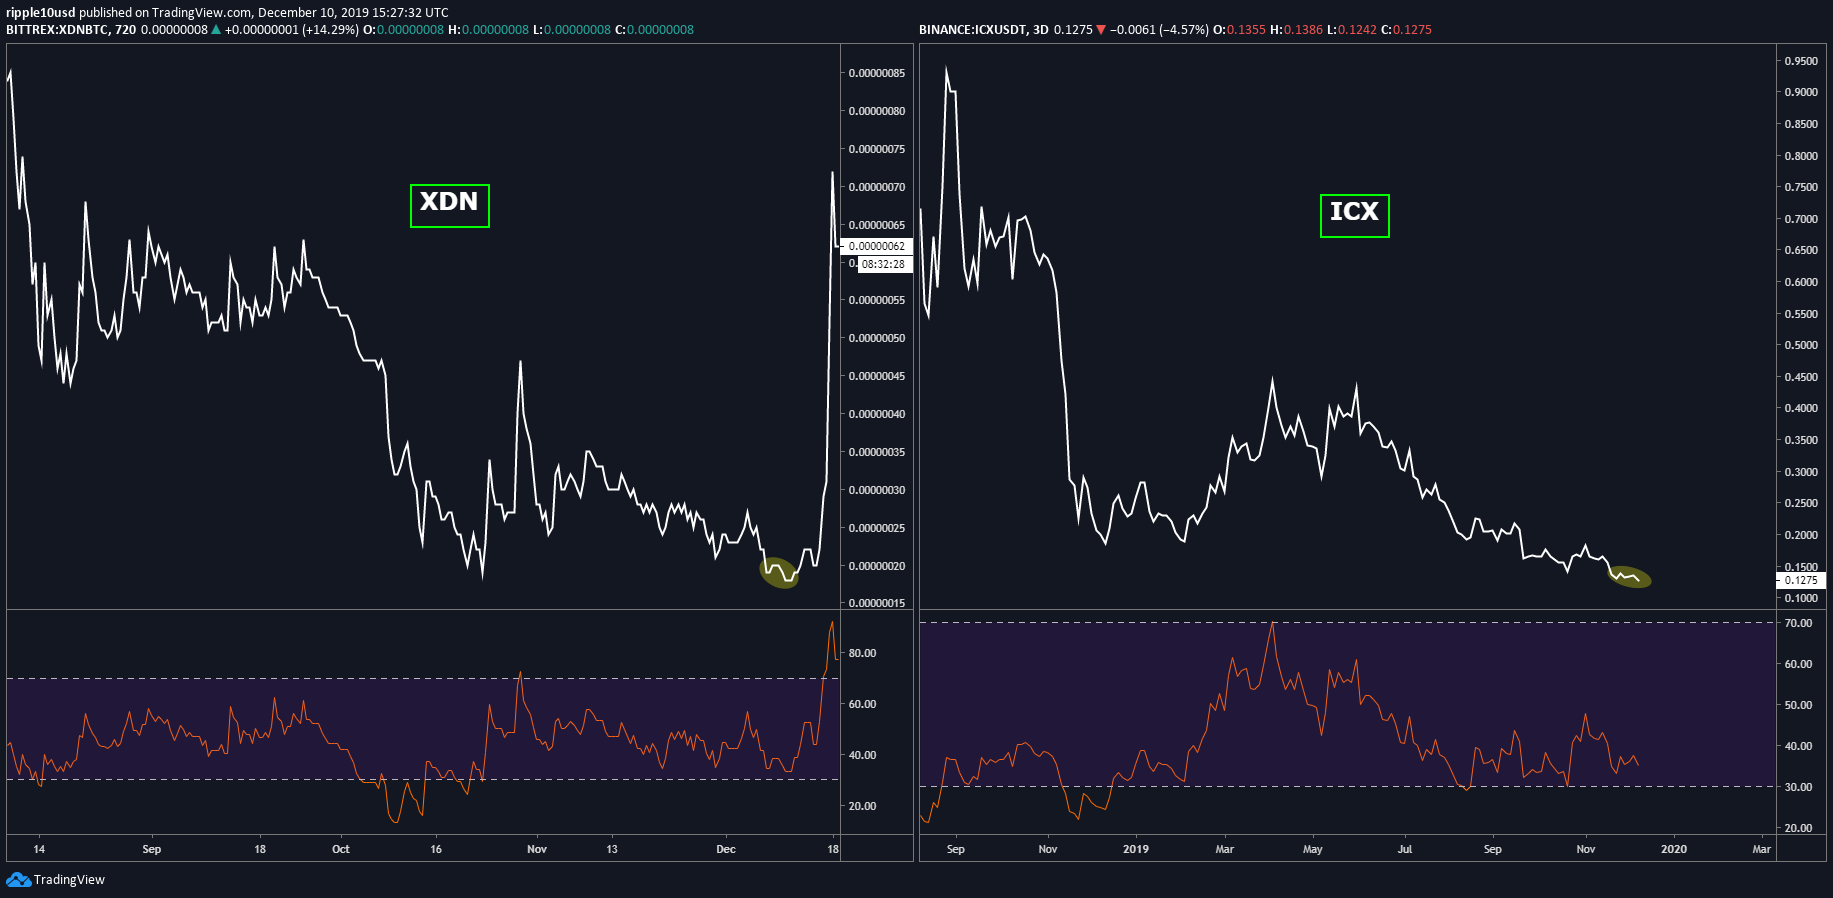The width and height of the screenshot is (1833, 898).
Task: Click the 0.00000030 price axis value
Action: 877,490
